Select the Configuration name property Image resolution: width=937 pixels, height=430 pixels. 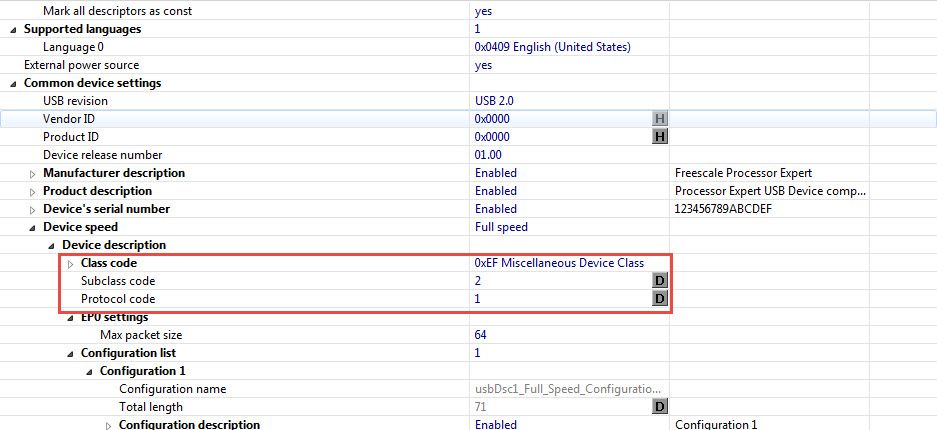pyautogui.click(x=173, y=389)
